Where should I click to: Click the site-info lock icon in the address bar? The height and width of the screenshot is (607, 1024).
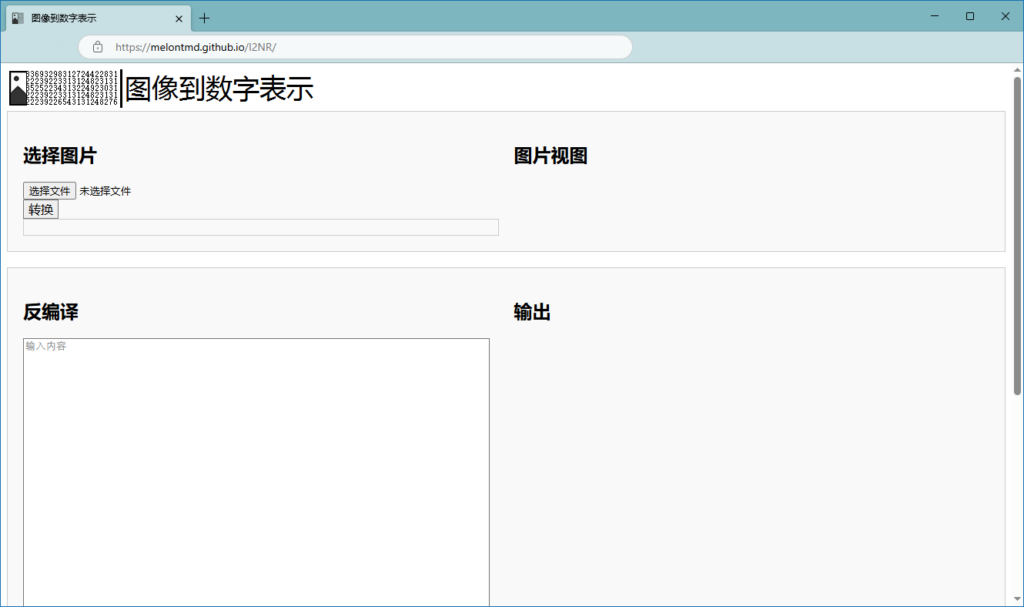tap(98, 47)
